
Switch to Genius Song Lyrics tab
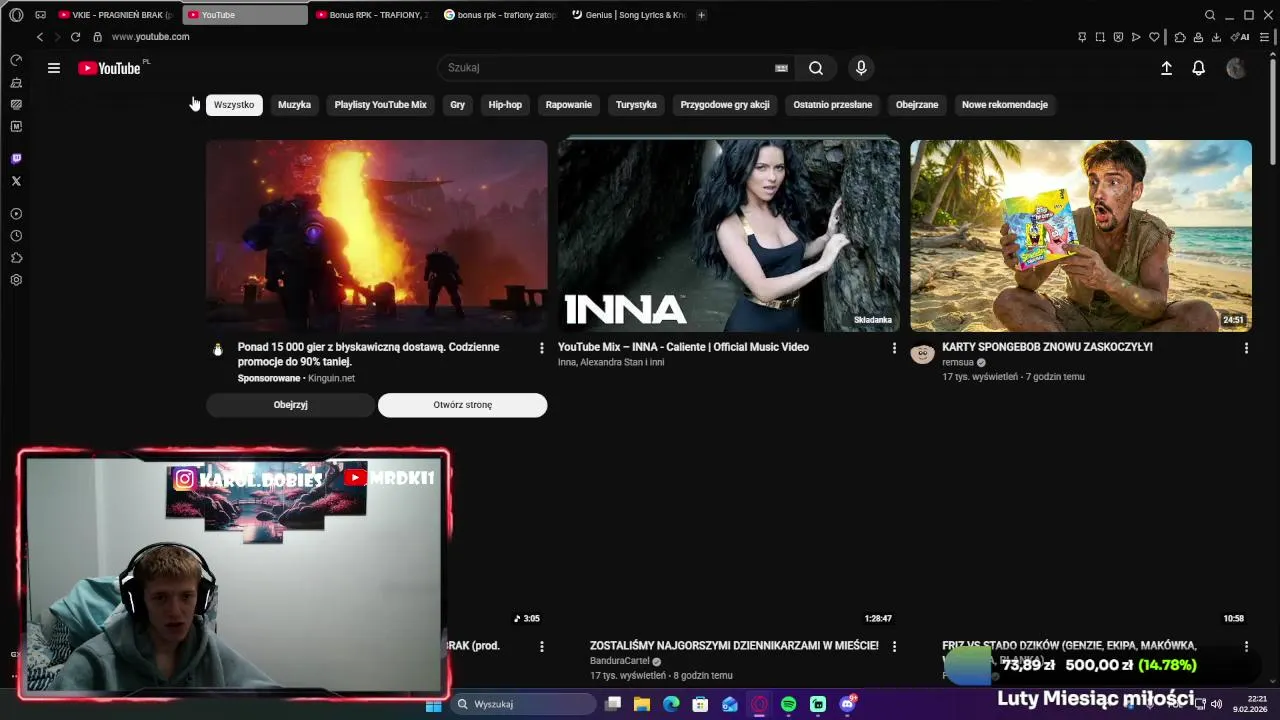pyautogui.click(x=629, y=15)
